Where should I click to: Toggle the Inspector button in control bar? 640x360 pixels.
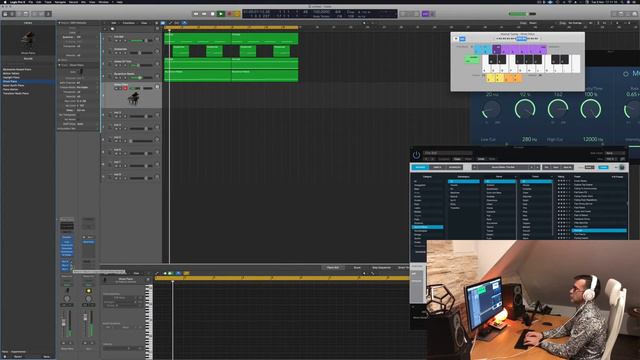(x=12, y=14)
